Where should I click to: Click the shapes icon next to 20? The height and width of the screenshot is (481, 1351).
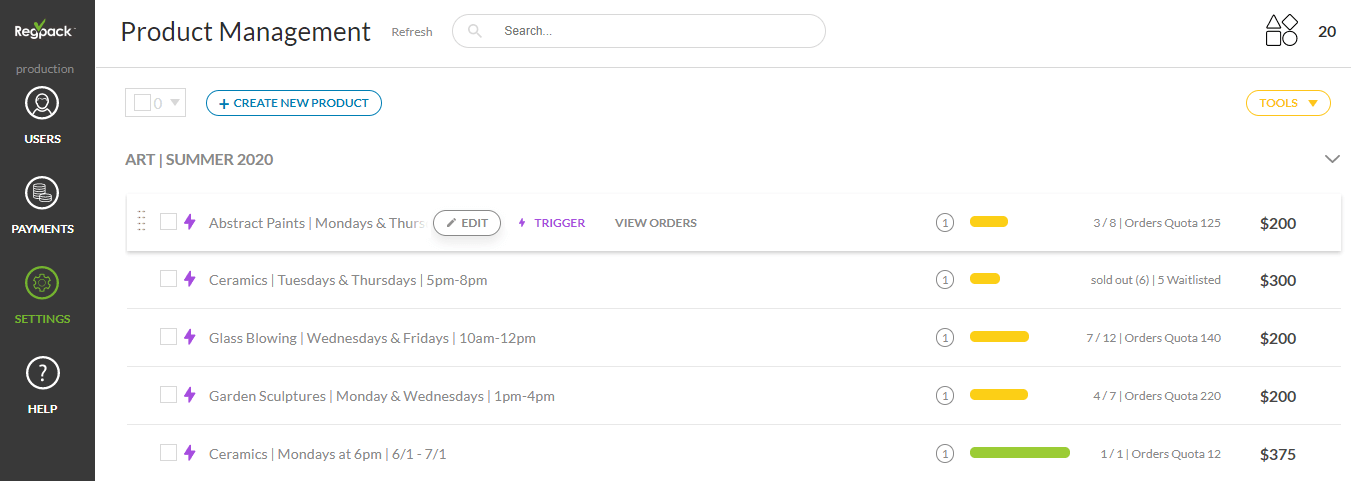click(x=1281, y=31)
